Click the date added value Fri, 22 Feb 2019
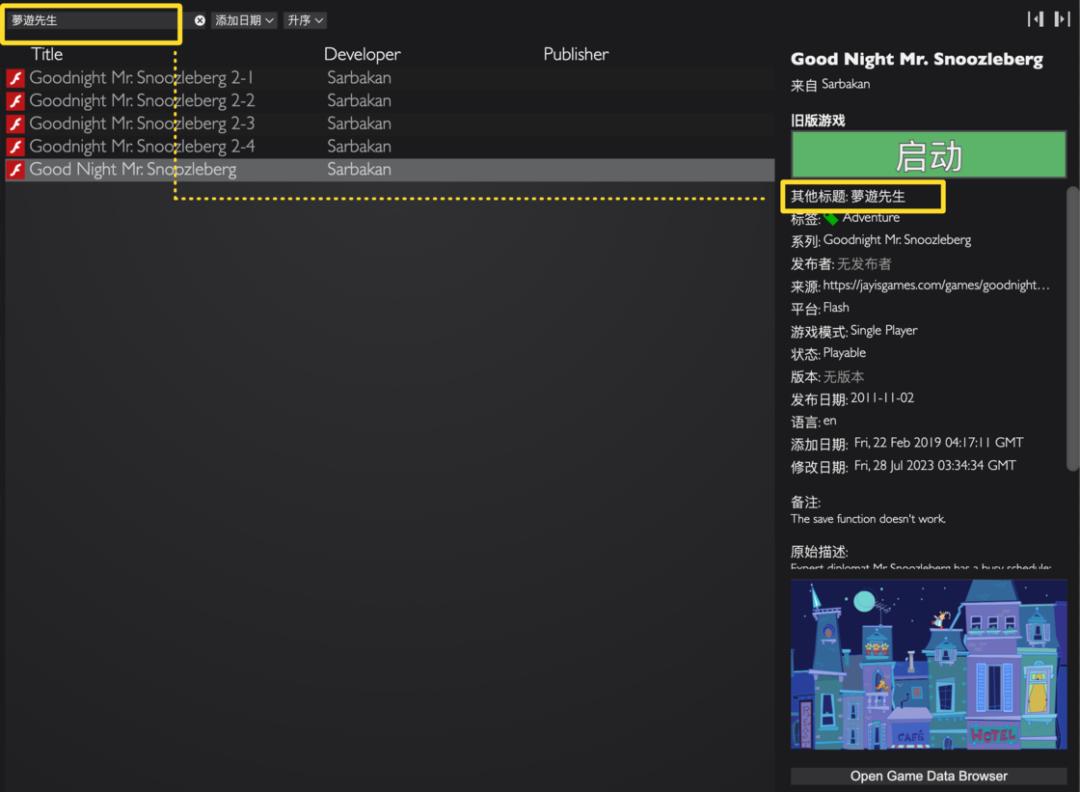1080x792 pixels. point(939,443)
